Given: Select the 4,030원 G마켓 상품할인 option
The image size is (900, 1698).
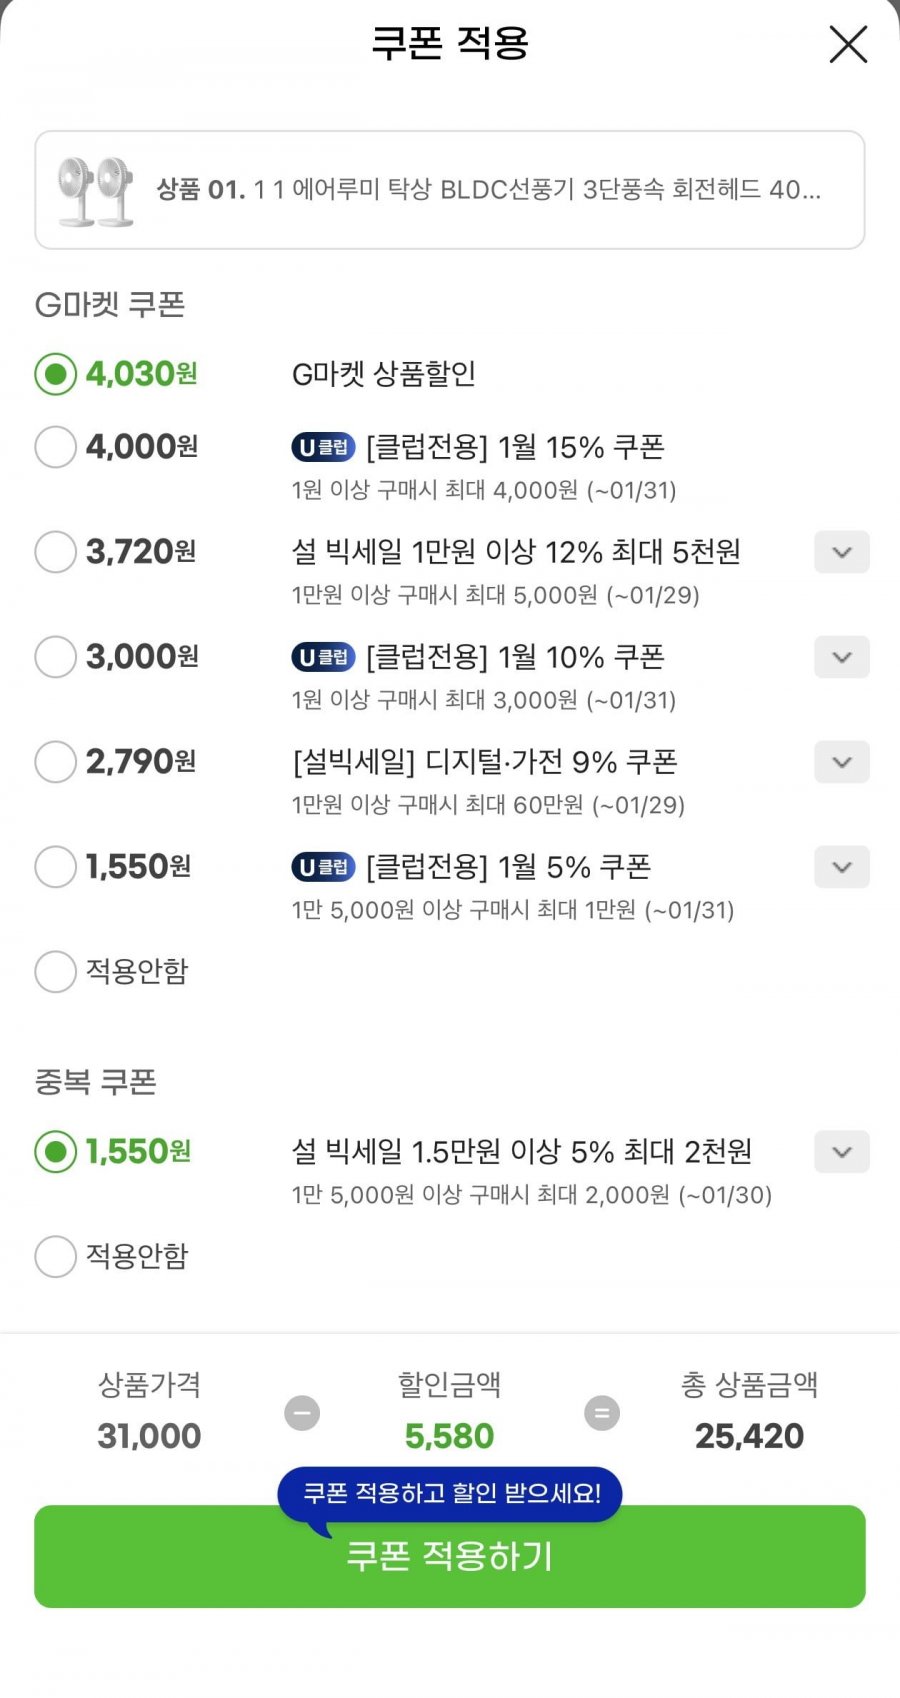Looking at the screenshot, I should pos(56,374).
